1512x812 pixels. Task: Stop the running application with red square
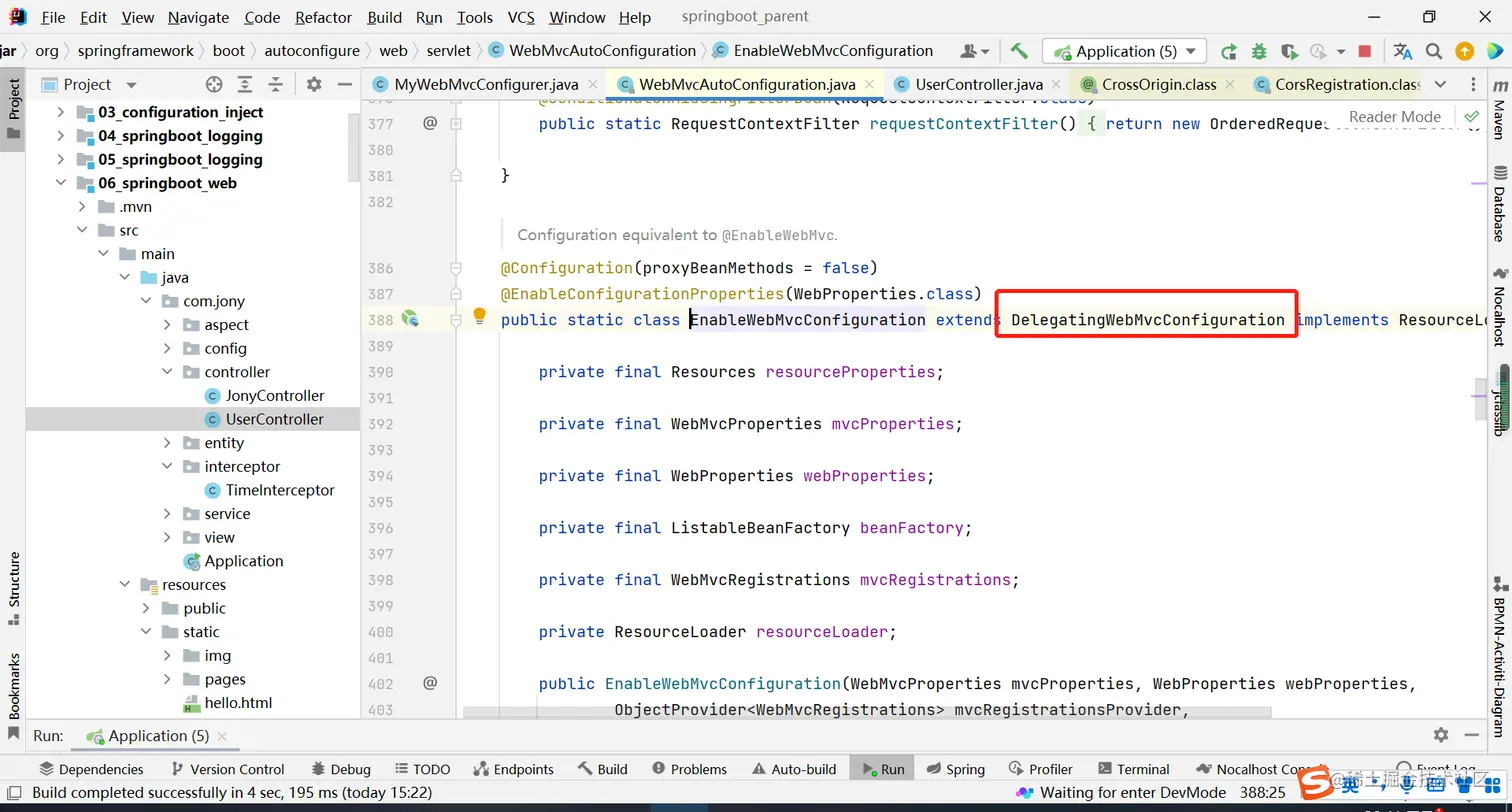[x=1365, y=51]
